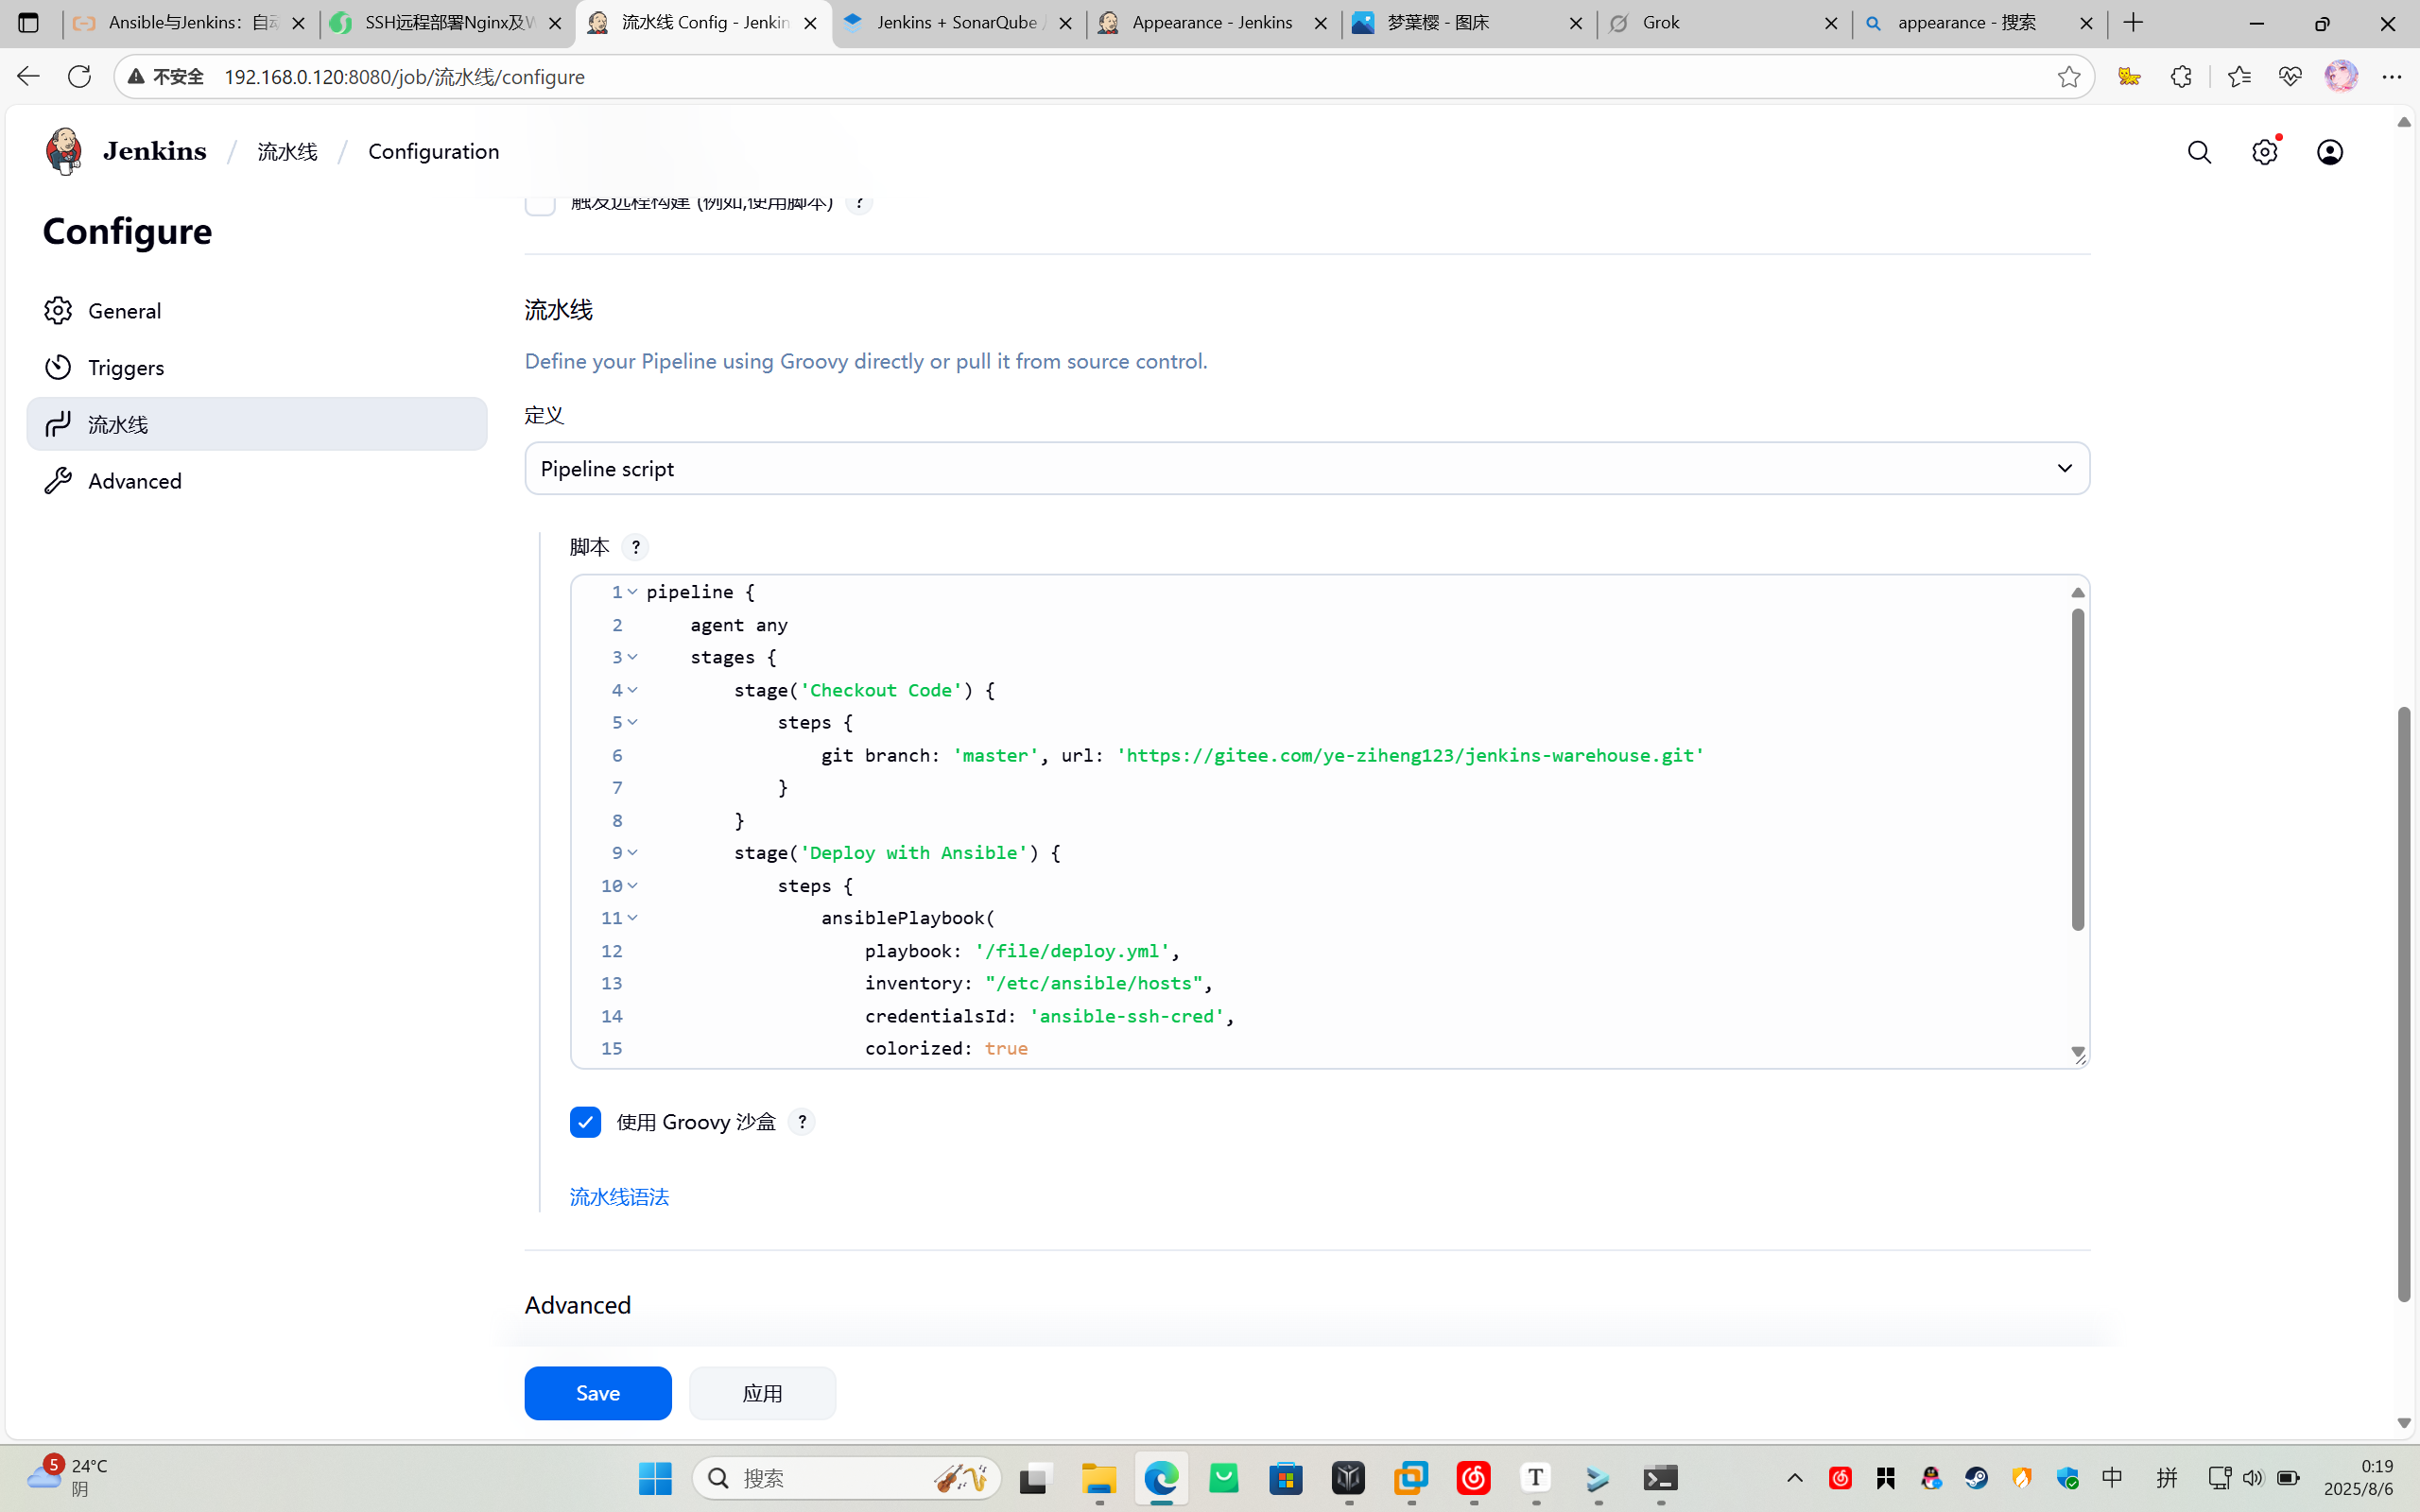The width and height of the screenshot is (2420, 1512).
Task: Open Jenkins search magnifier icon
Action: pos(2199,152)
